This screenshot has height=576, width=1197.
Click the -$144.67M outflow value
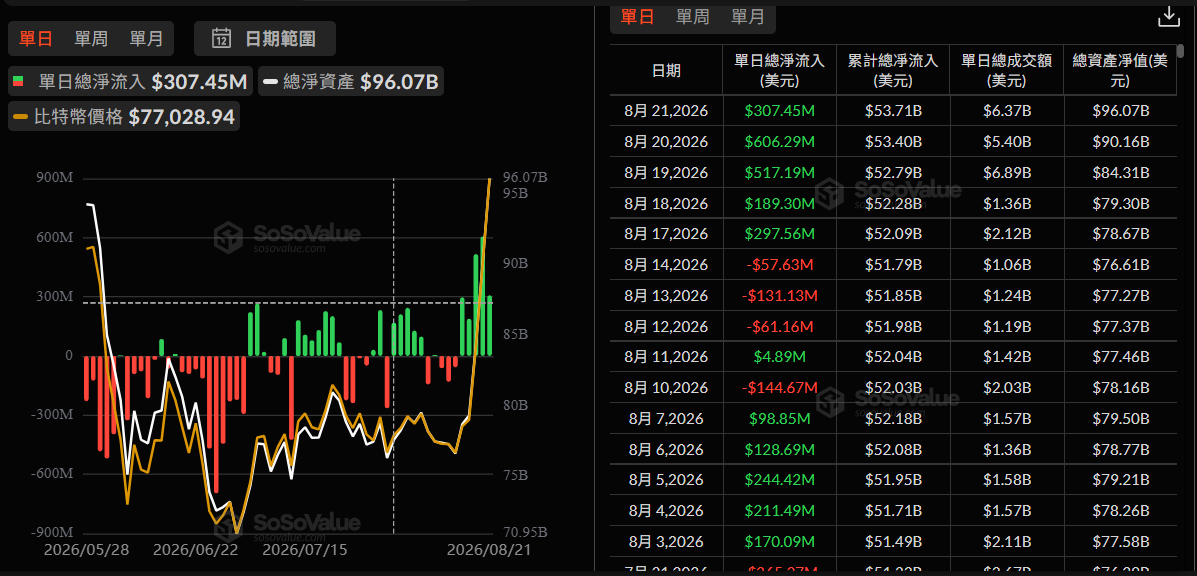779,388
